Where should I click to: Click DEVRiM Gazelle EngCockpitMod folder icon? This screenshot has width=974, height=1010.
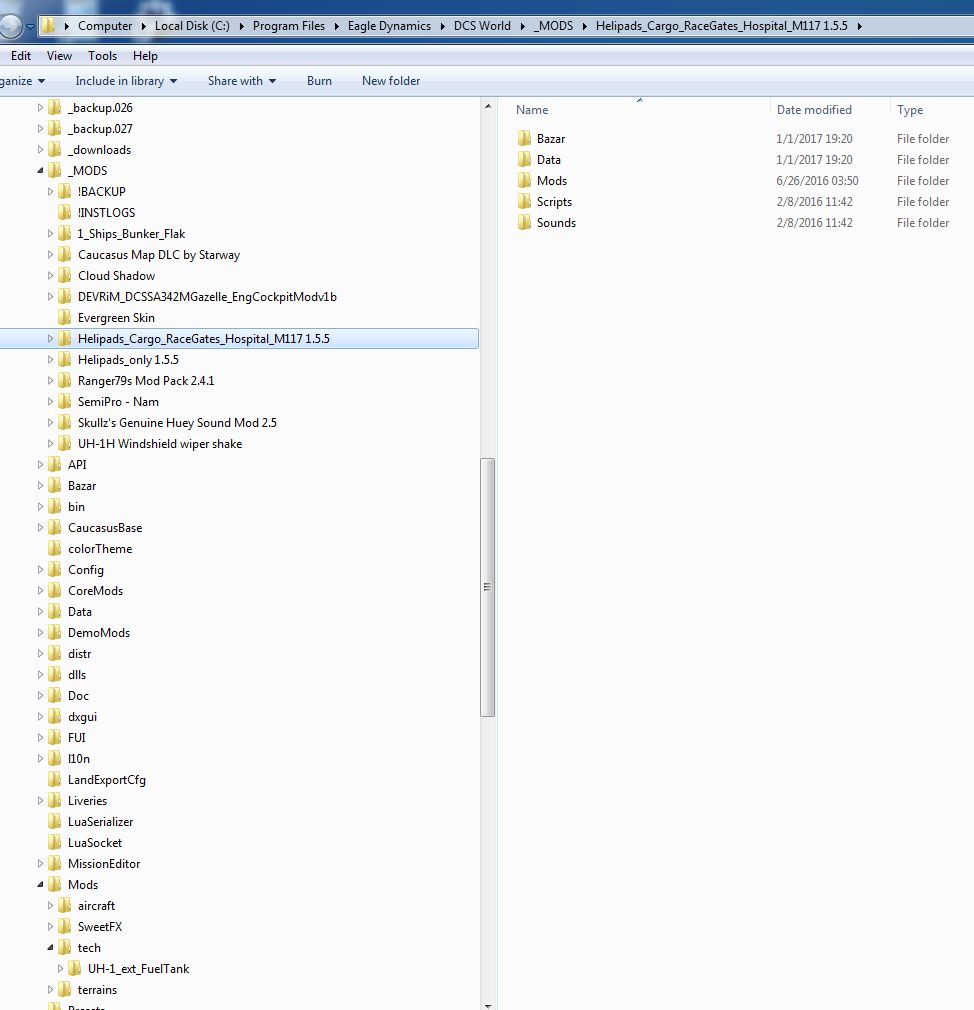pyautogui.click(x=64, y=297)
